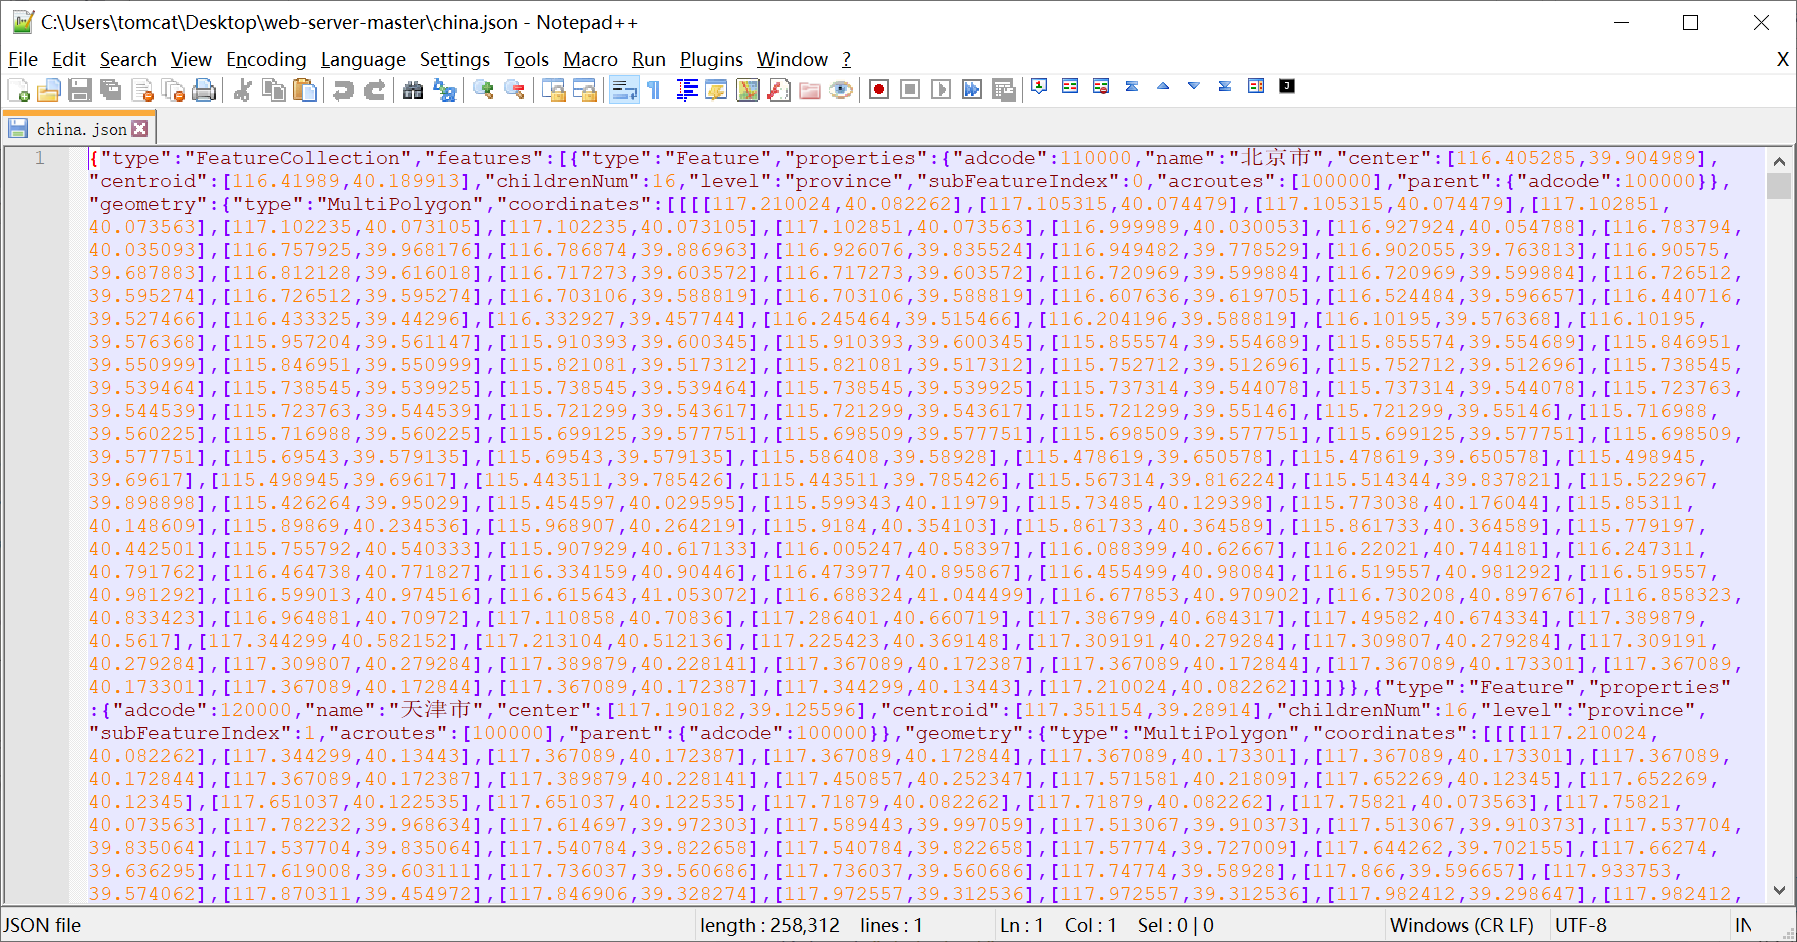Image resolution: width=1797 pixels, height=942 pixels.
Task: Save the file with the floppy icon
Action: (x=80, y=91)
